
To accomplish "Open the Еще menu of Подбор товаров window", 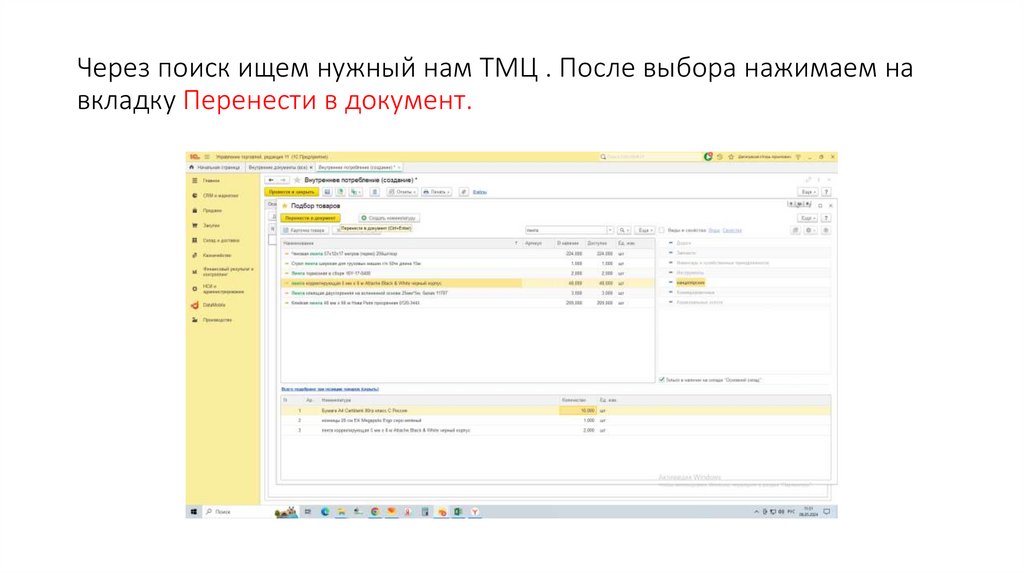I will click(807, 218).
